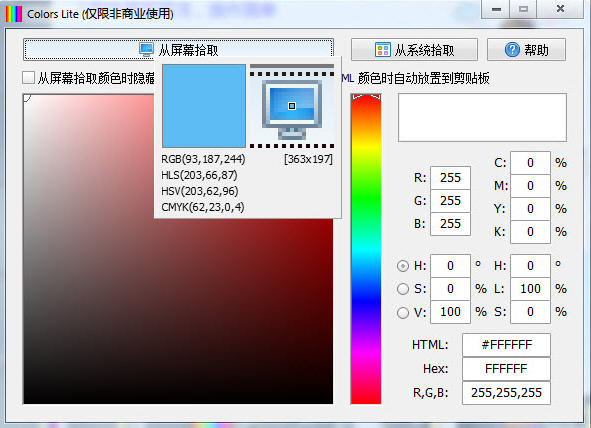Click the RGB(93,187,244) text in popup
The image size is (591, 428).
[203, 159]
